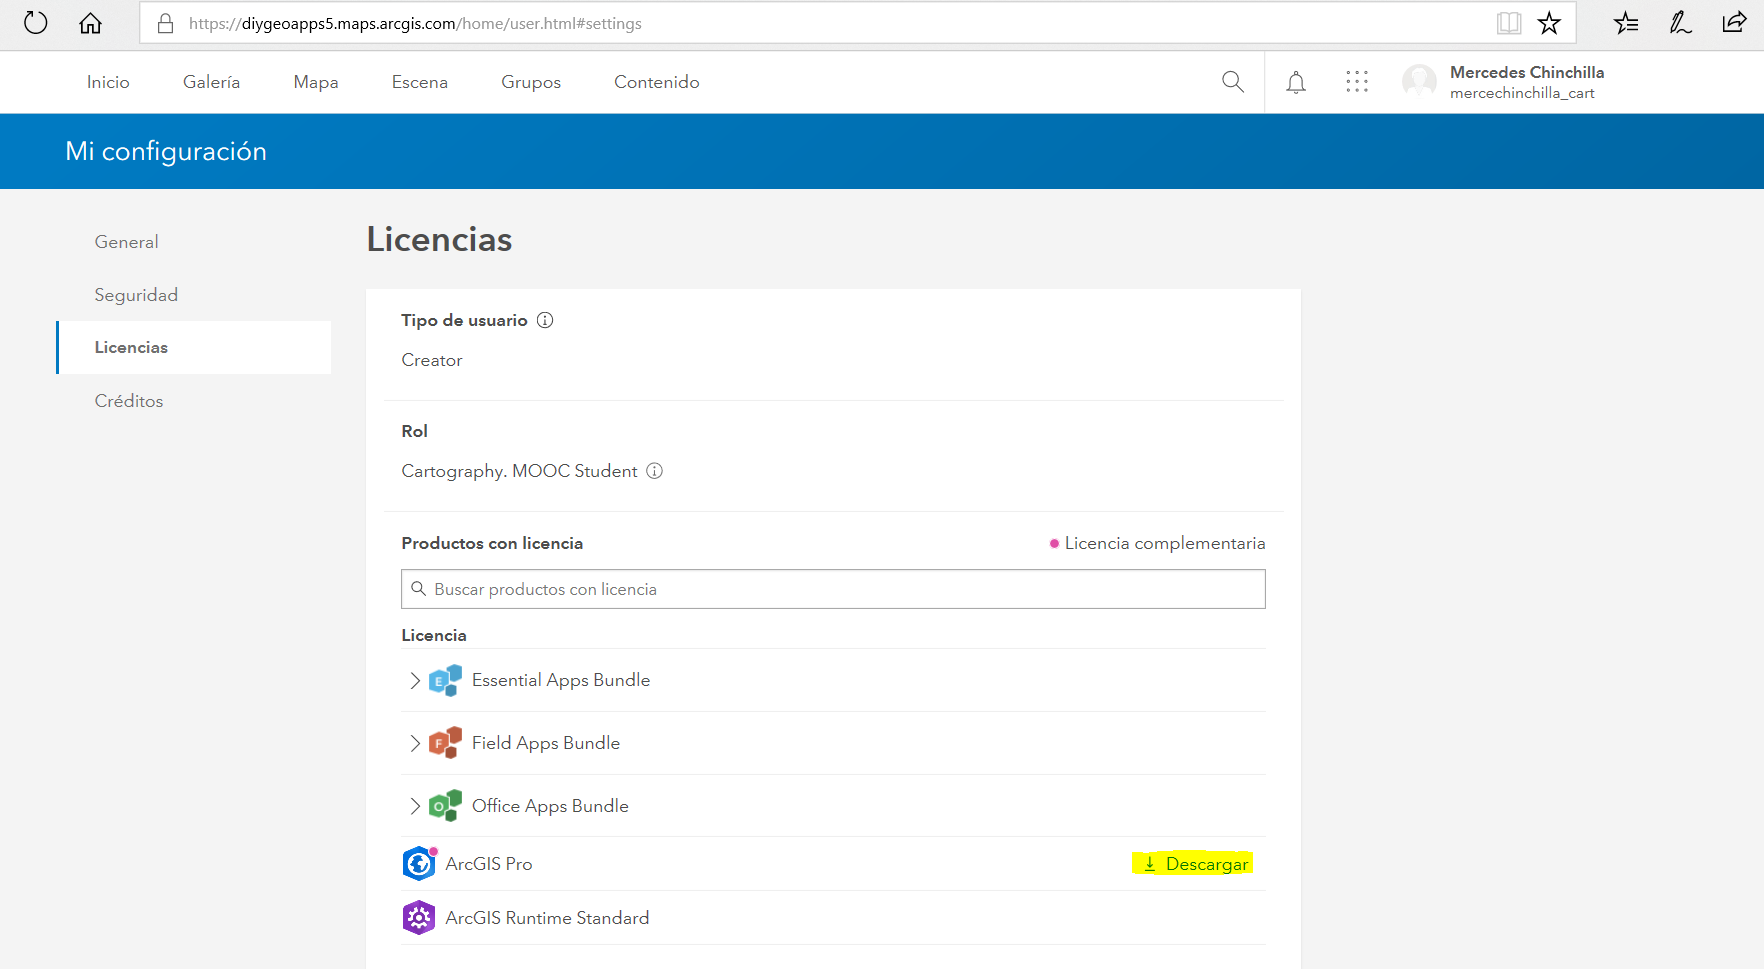
Task: Open browser favorites list
Action: click(1627, 23)
